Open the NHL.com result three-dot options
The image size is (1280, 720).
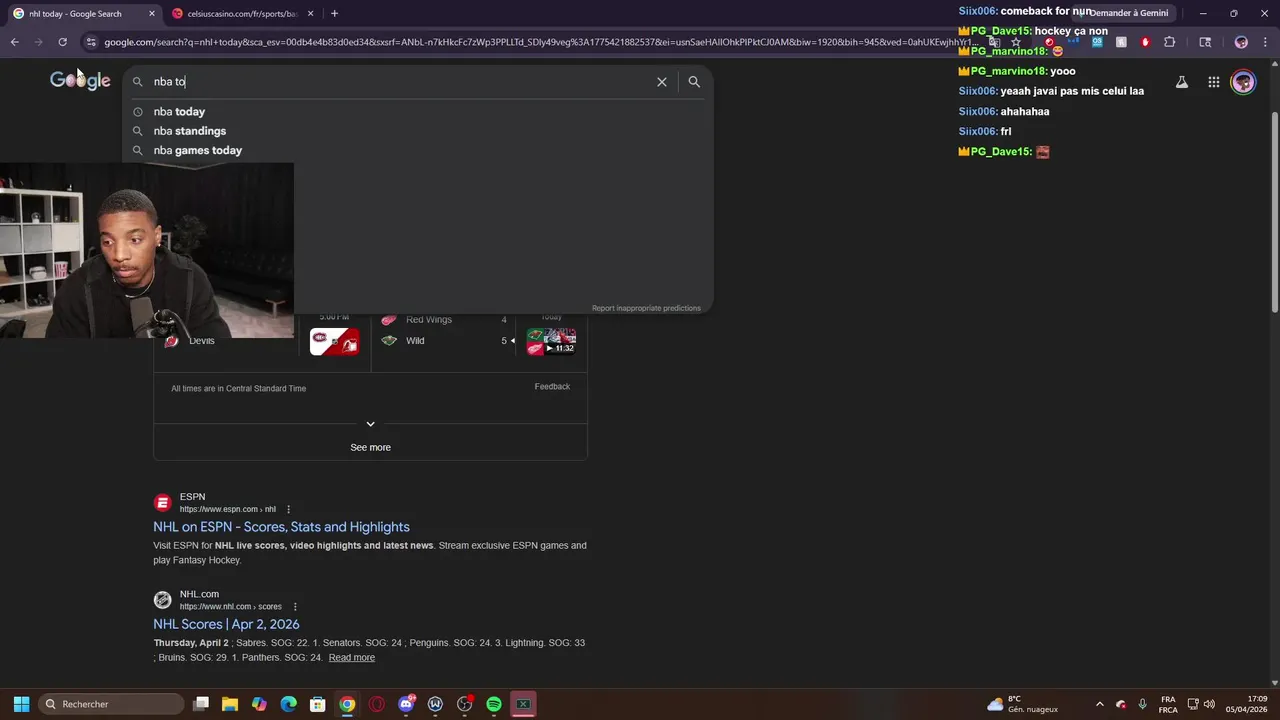click(295, 607)
